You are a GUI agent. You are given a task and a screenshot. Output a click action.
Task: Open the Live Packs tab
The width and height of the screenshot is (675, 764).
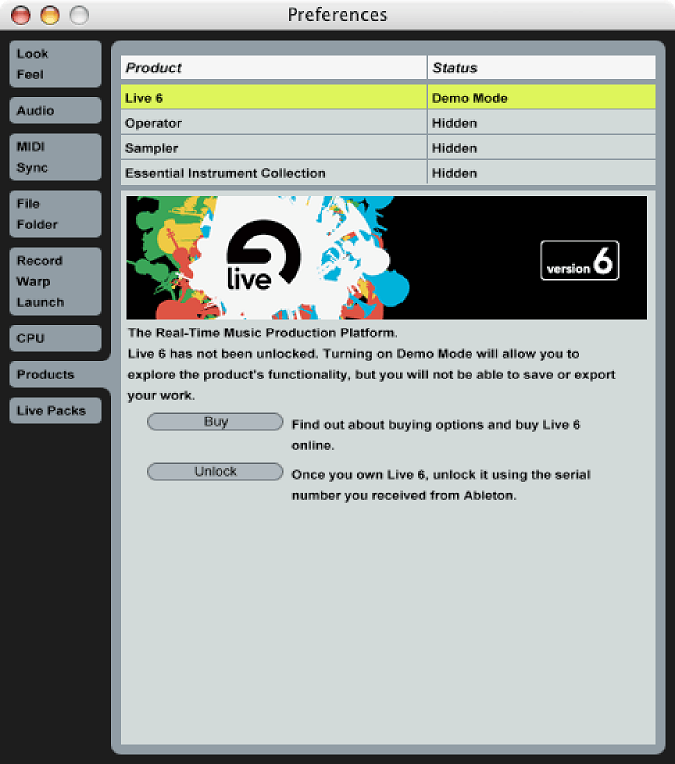point(55,410)
